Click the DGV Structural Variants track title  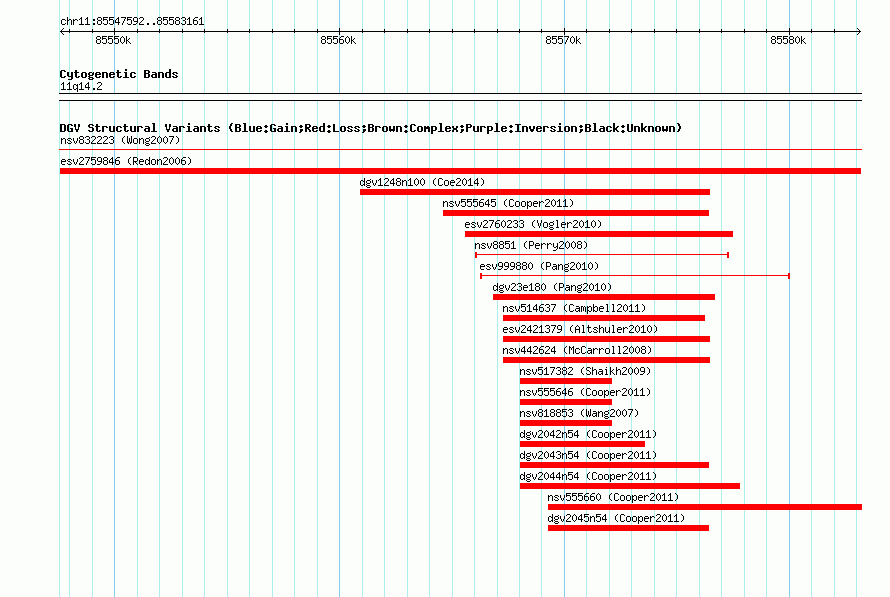(x=371, y=128)
